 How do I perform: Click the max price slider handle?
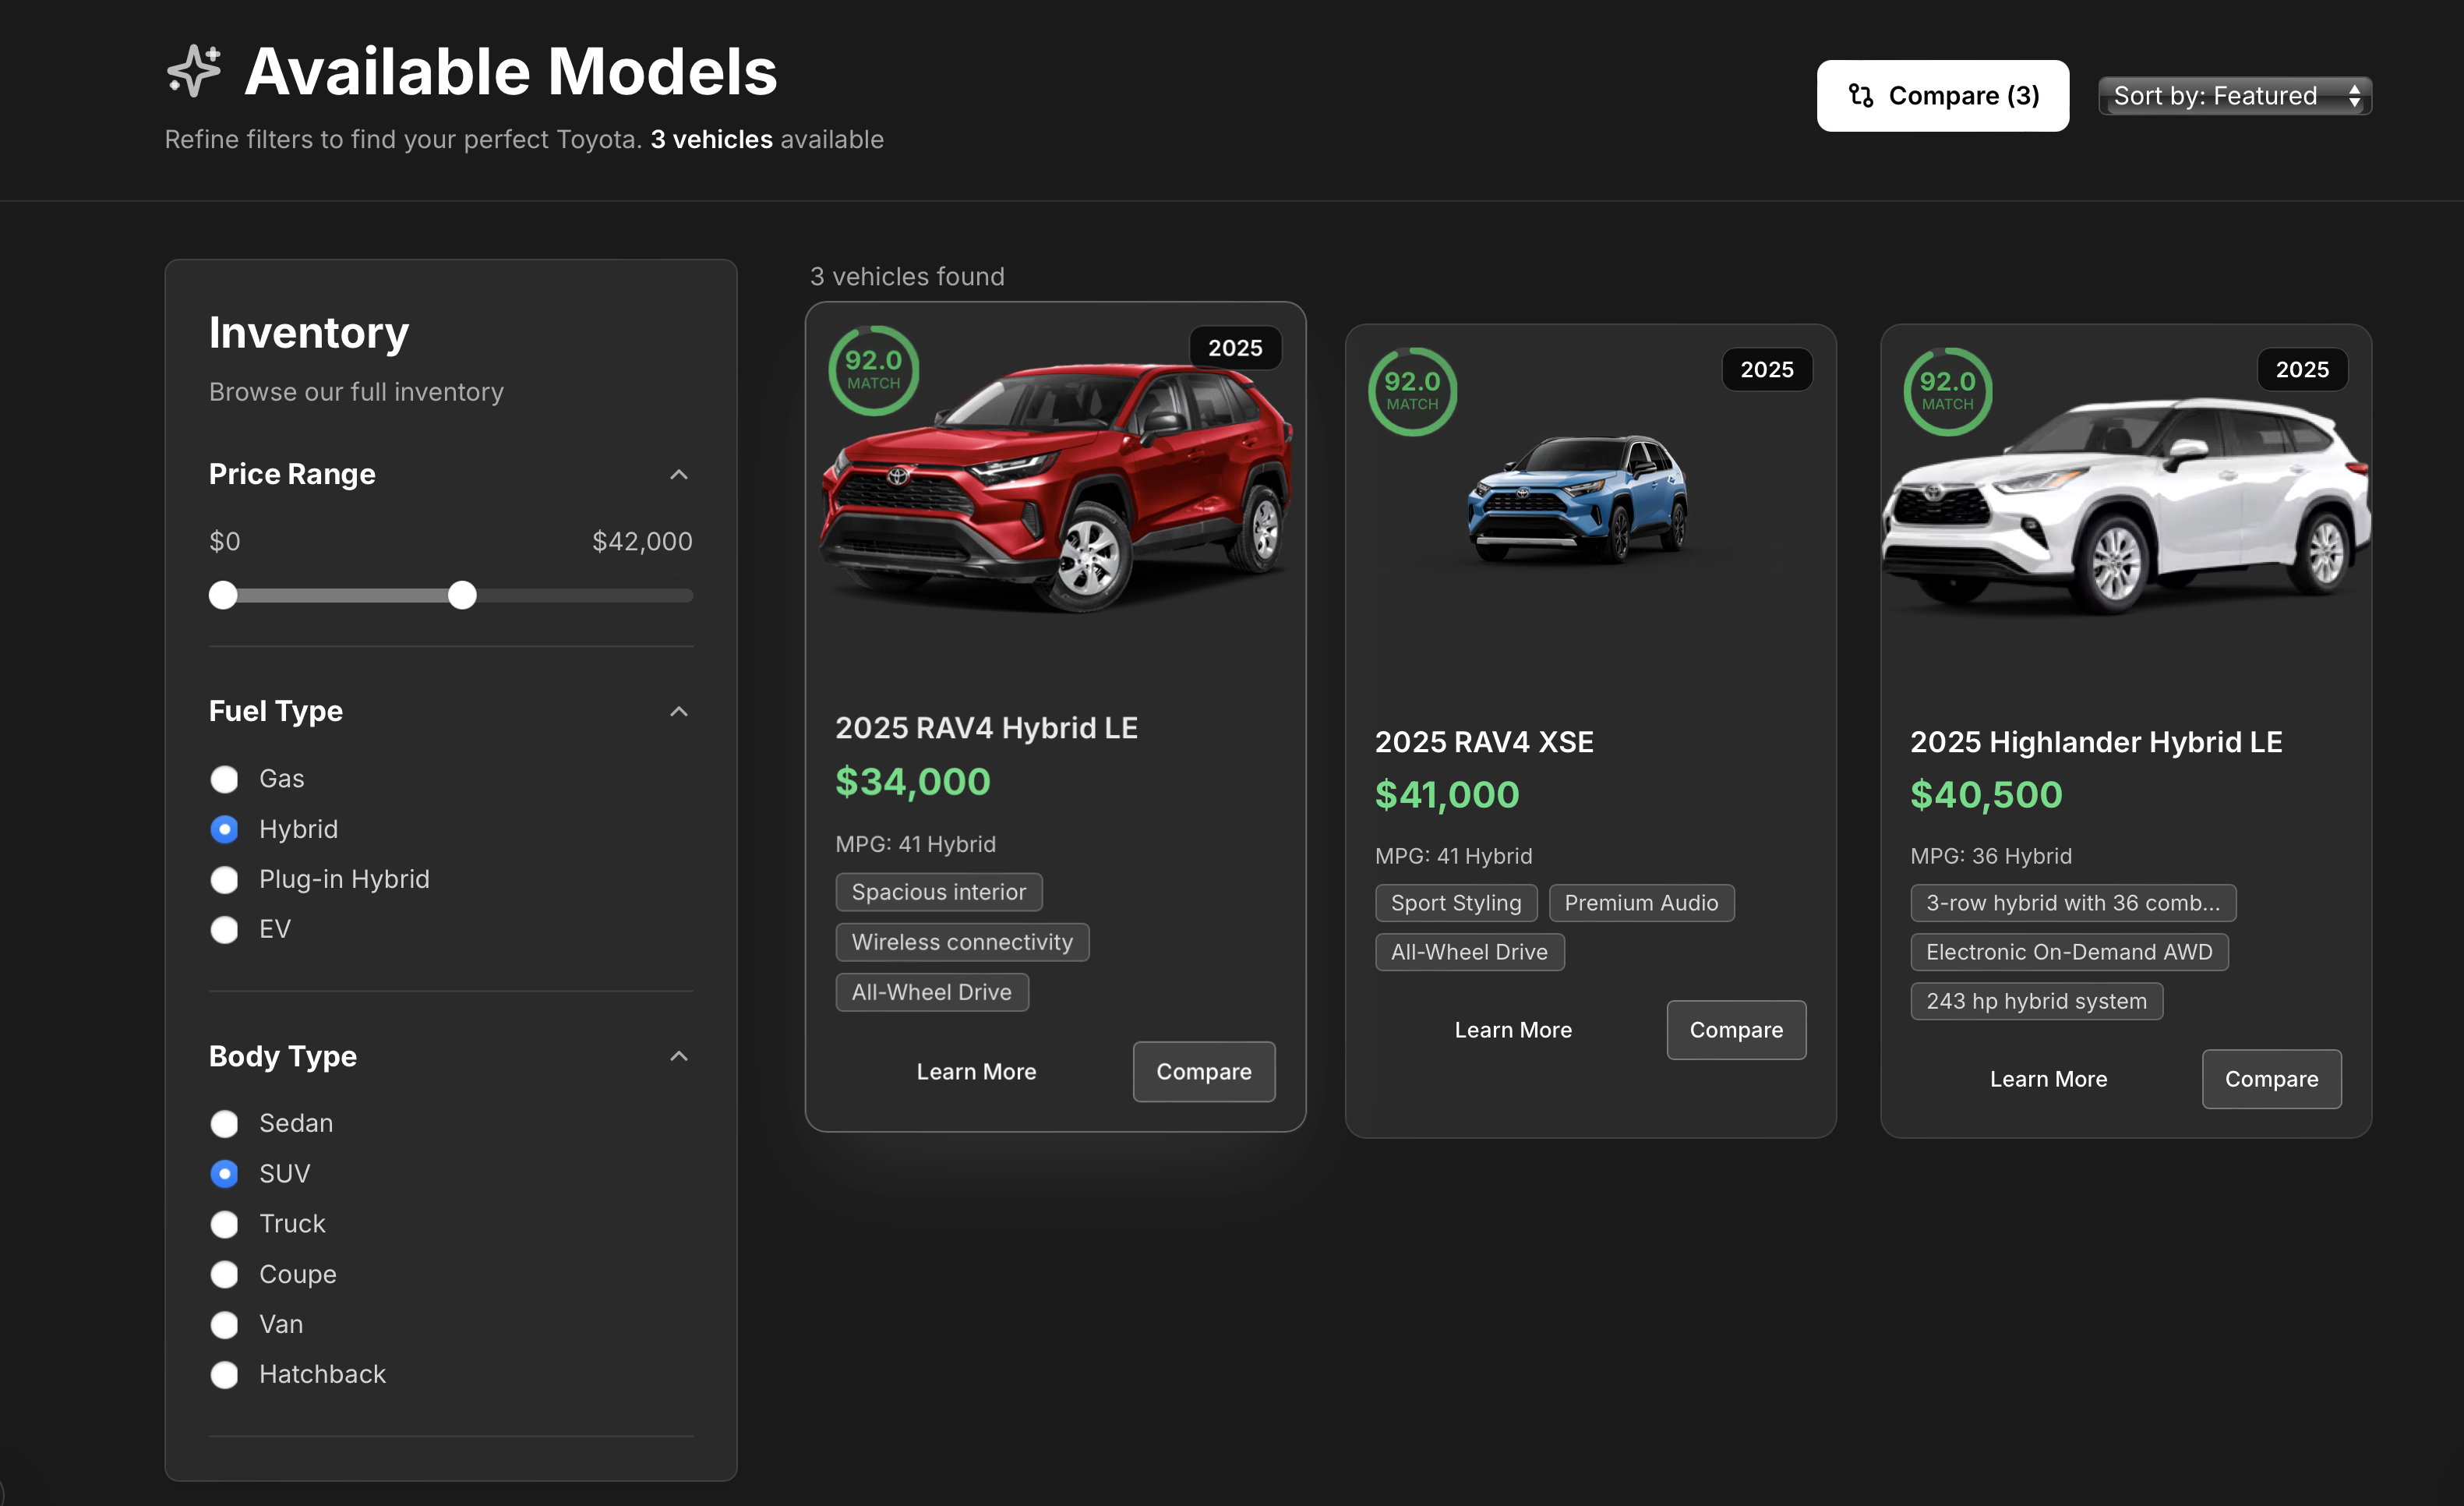(462, 596)
